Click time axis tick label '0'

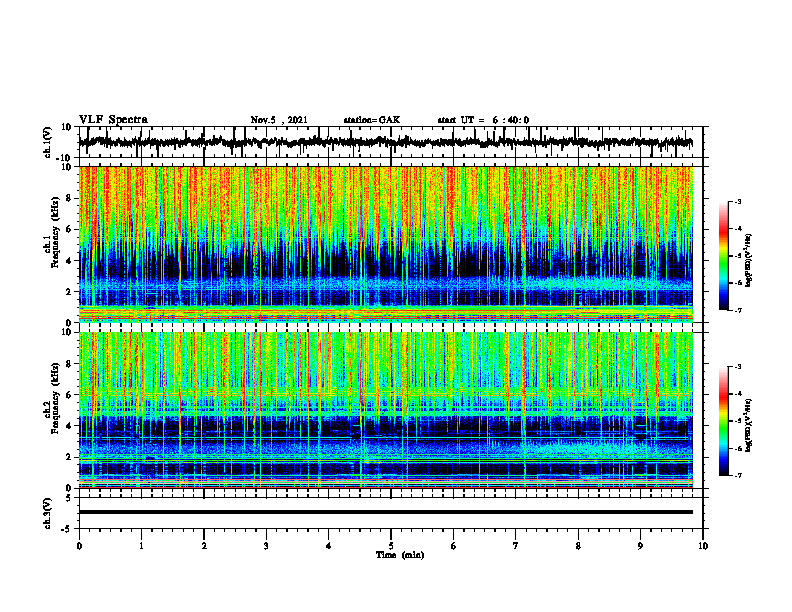[x=79, y=546]
